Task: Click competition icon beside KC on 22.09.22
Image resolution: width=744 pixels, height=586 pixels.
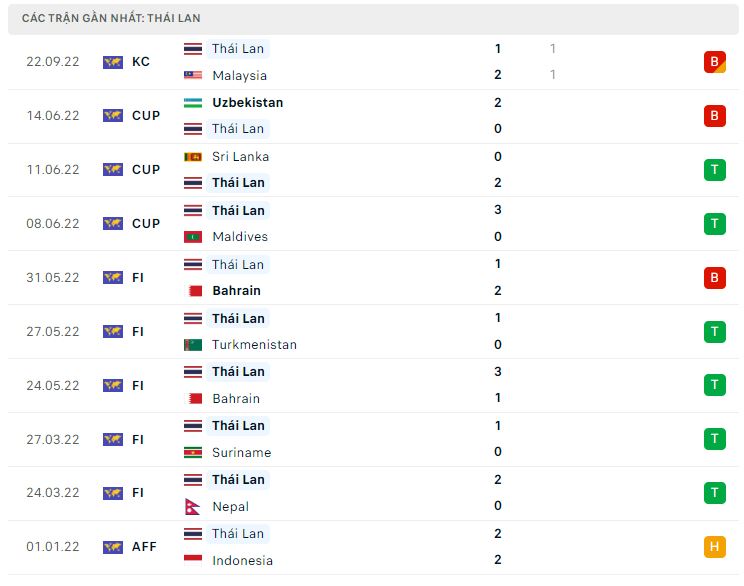Action: (112, 62)
